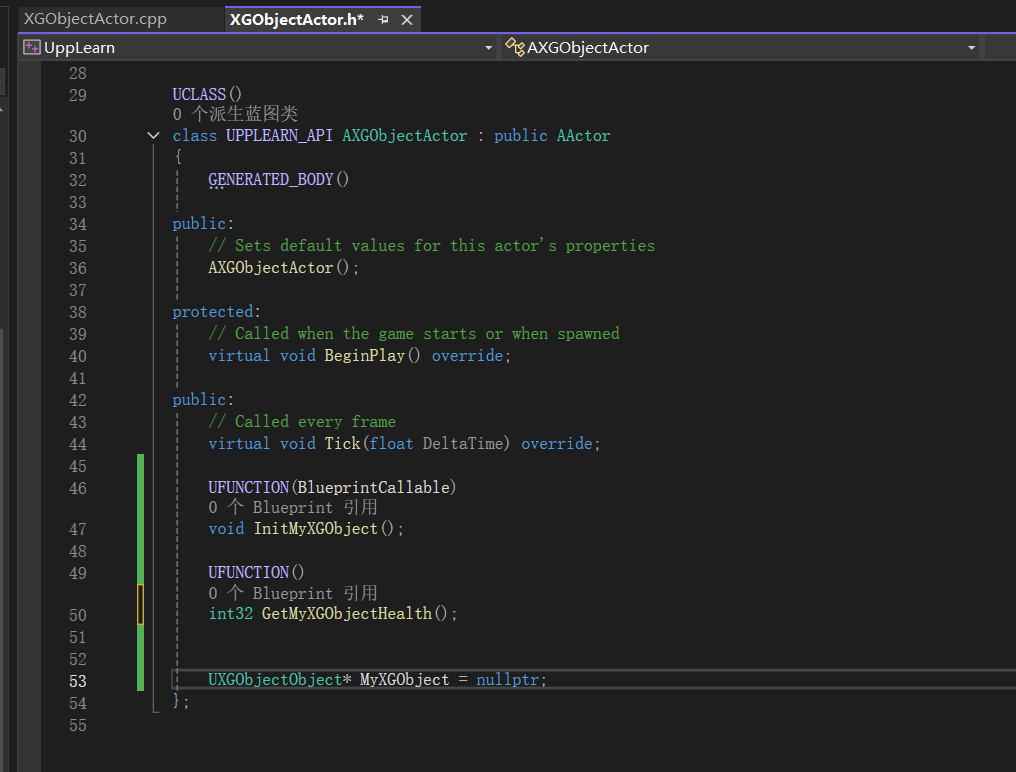Click the closing brace on line 54
The height and width of the screenshot is (772, 1016).
(x=177, y=701)
